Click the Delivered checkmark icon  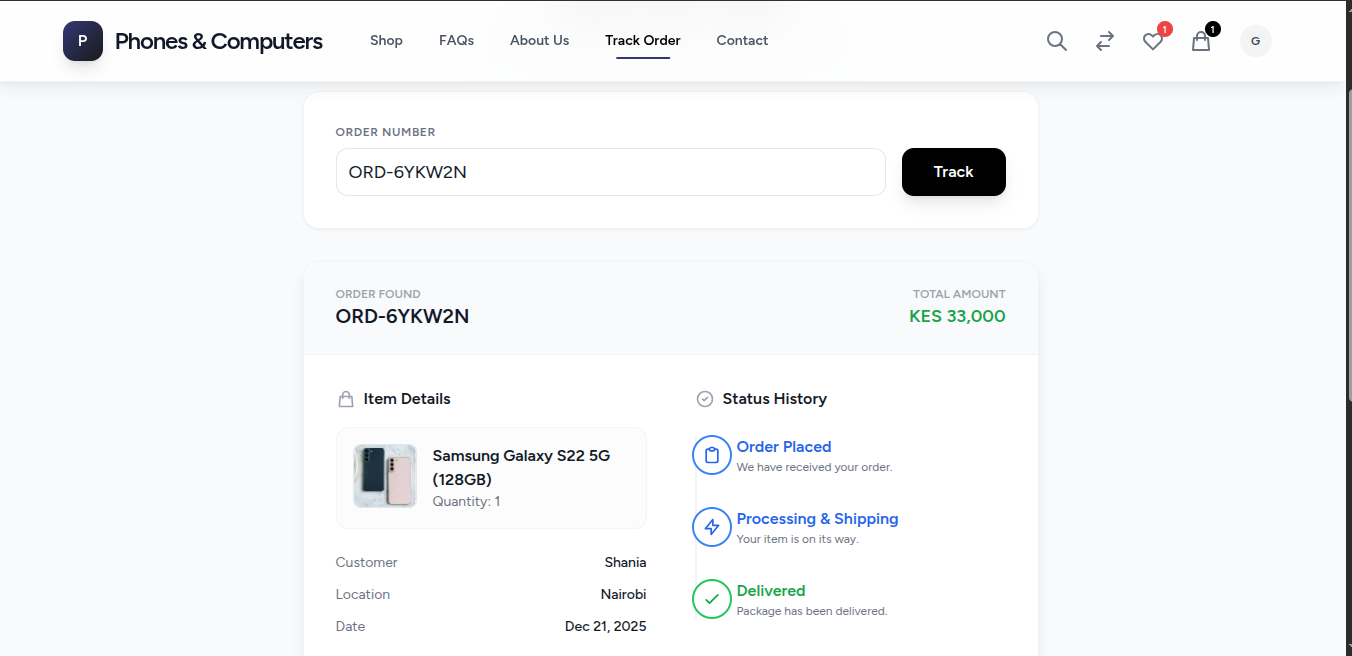pos(712,599)
